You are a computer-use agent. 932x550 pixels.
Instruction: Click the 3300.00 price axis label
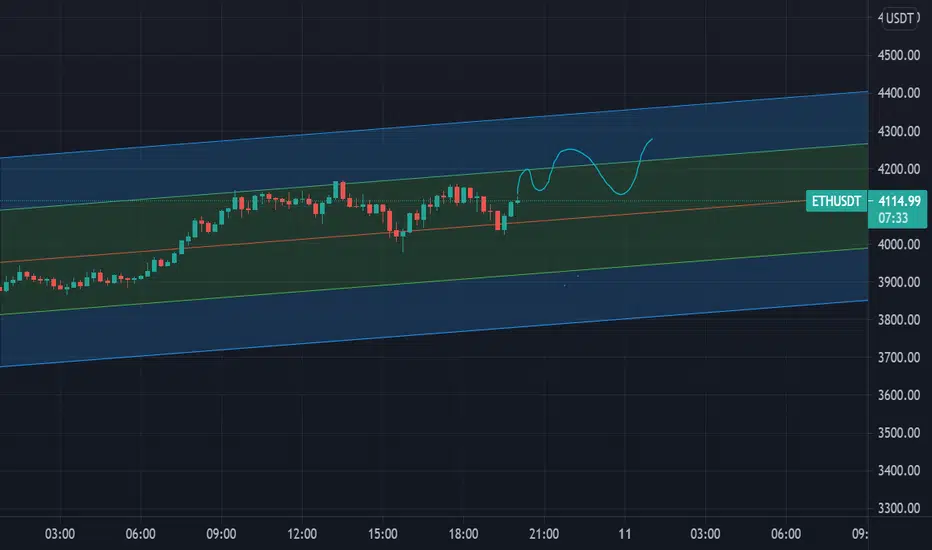[x=899, y=508]
